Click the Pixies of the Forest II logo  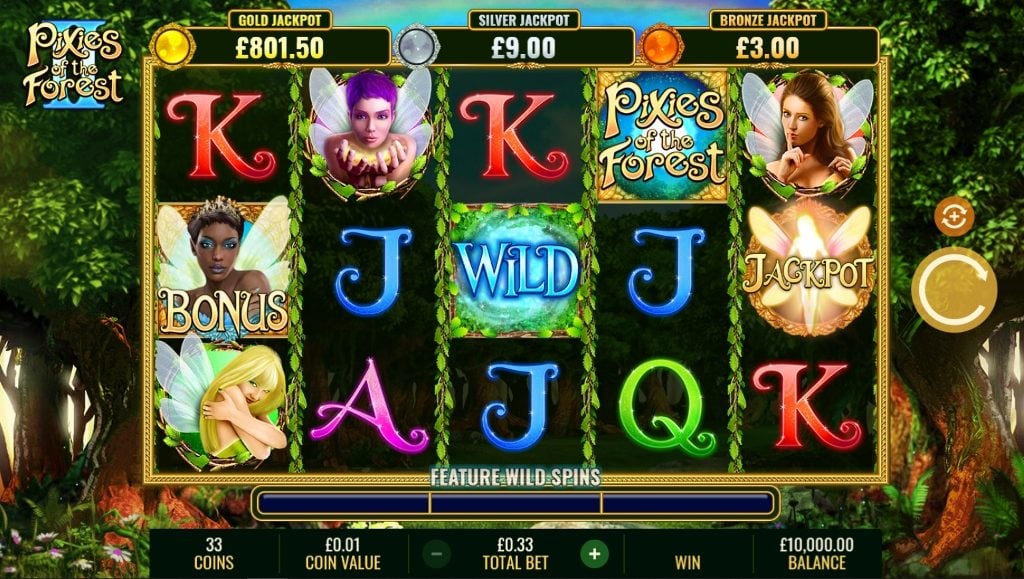(x=73, y=65)
